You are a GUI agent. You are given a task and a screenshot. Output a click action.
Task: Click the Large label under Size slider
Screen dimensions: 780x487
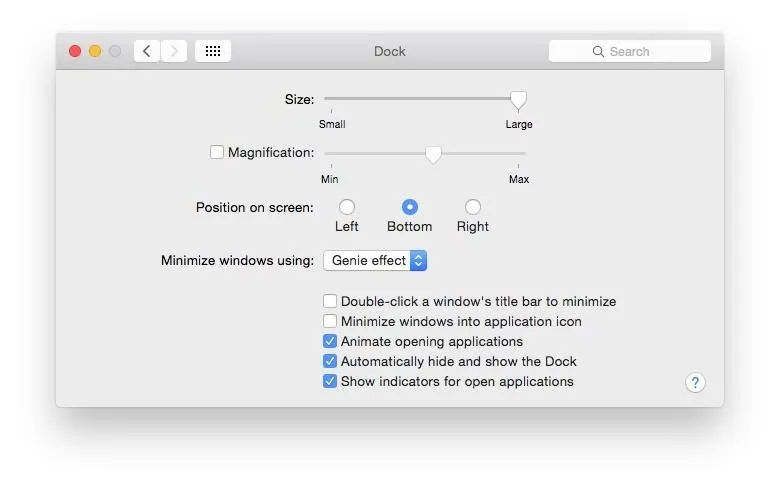click(519, 124)
